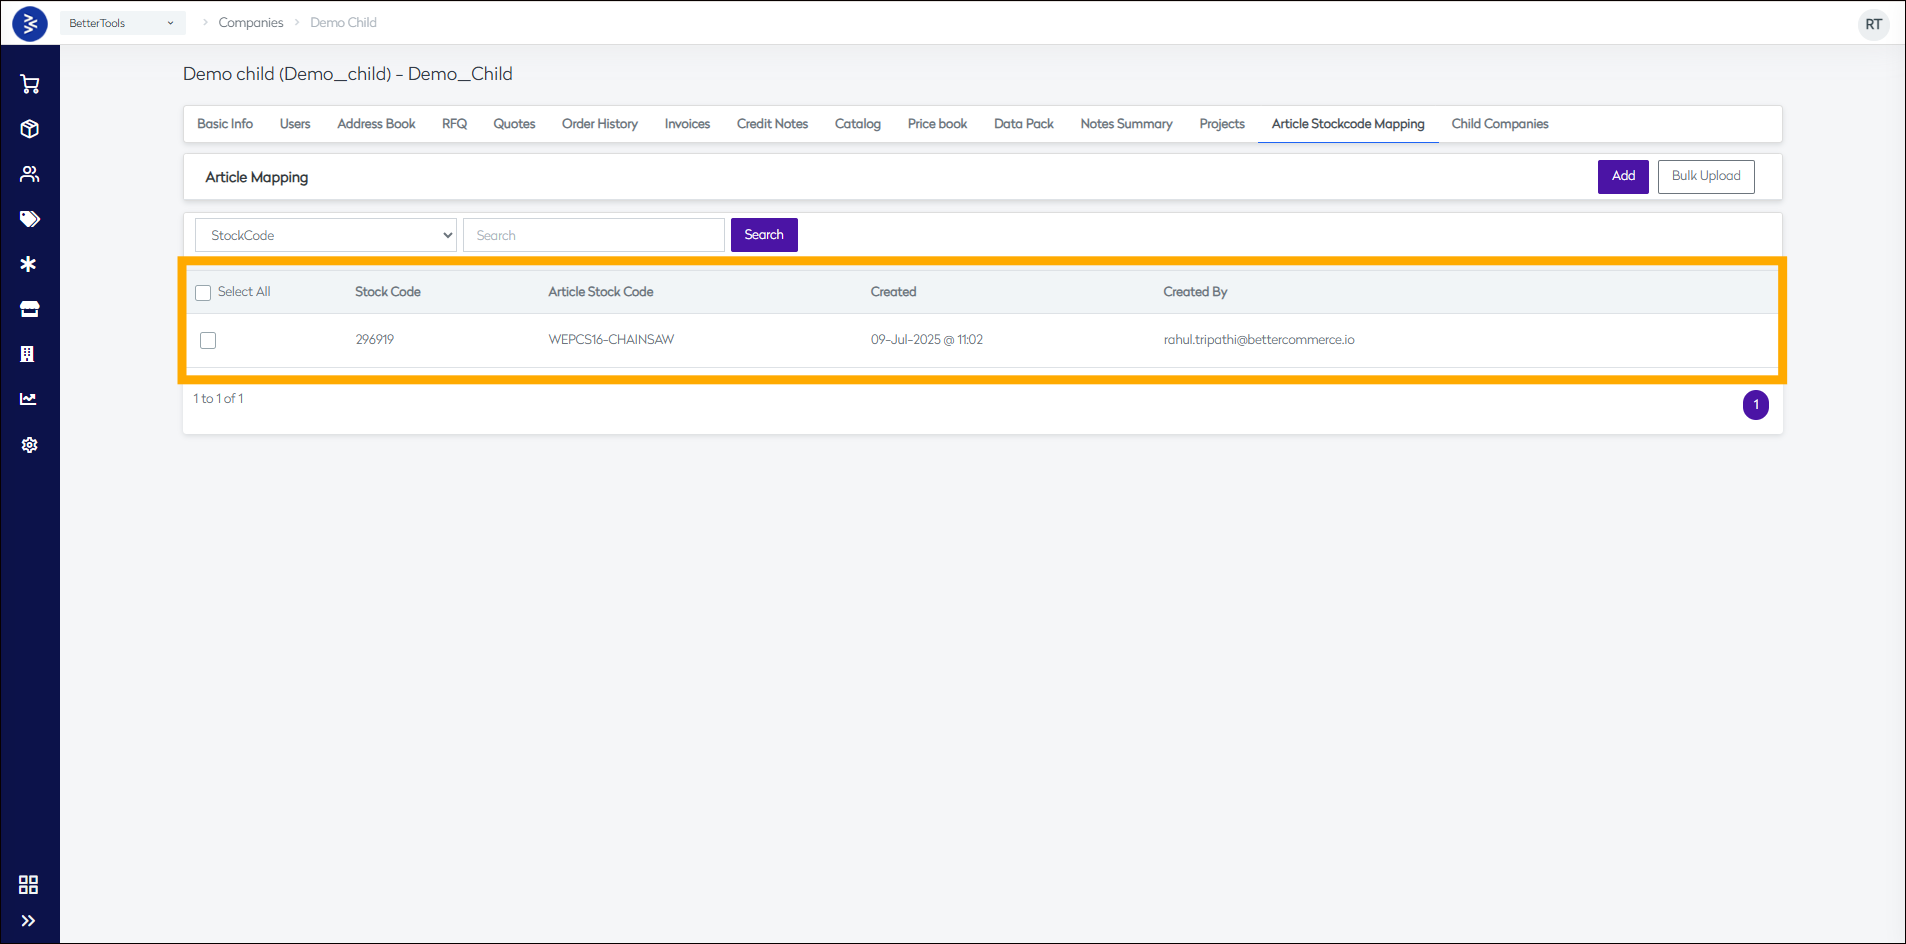Viewport: 1906px width, 944px height.
Task: Check the row for stock code 296919
Action: [x=208, y=340]
